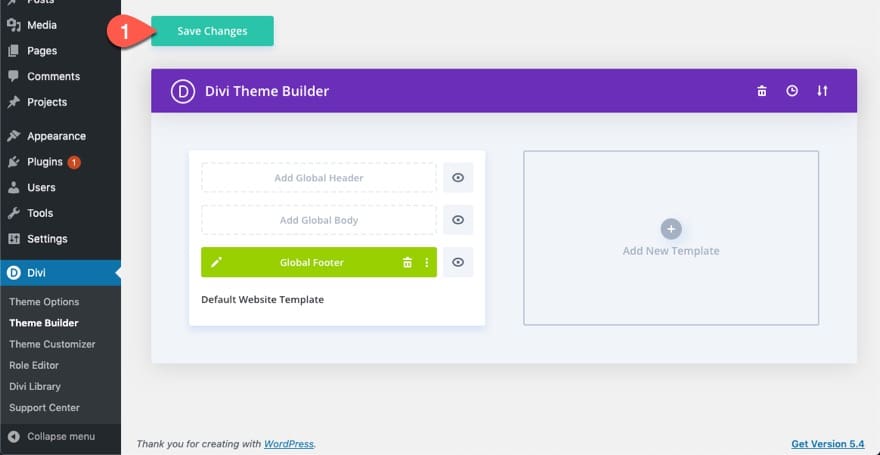Screen dimensions: 880x455
Task: Go to Role Editor submenu
Action: pos(34,365)
